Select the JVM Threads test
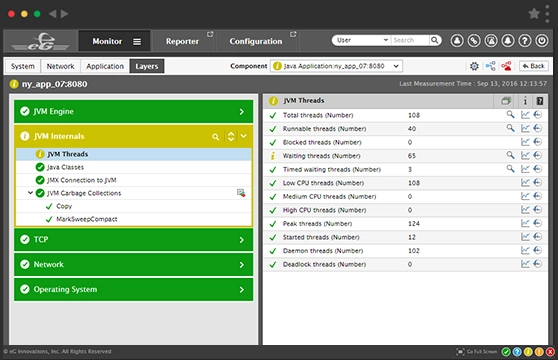Viewport: 558px width, 360px height. pyautogui.click(x=134, y=154)
